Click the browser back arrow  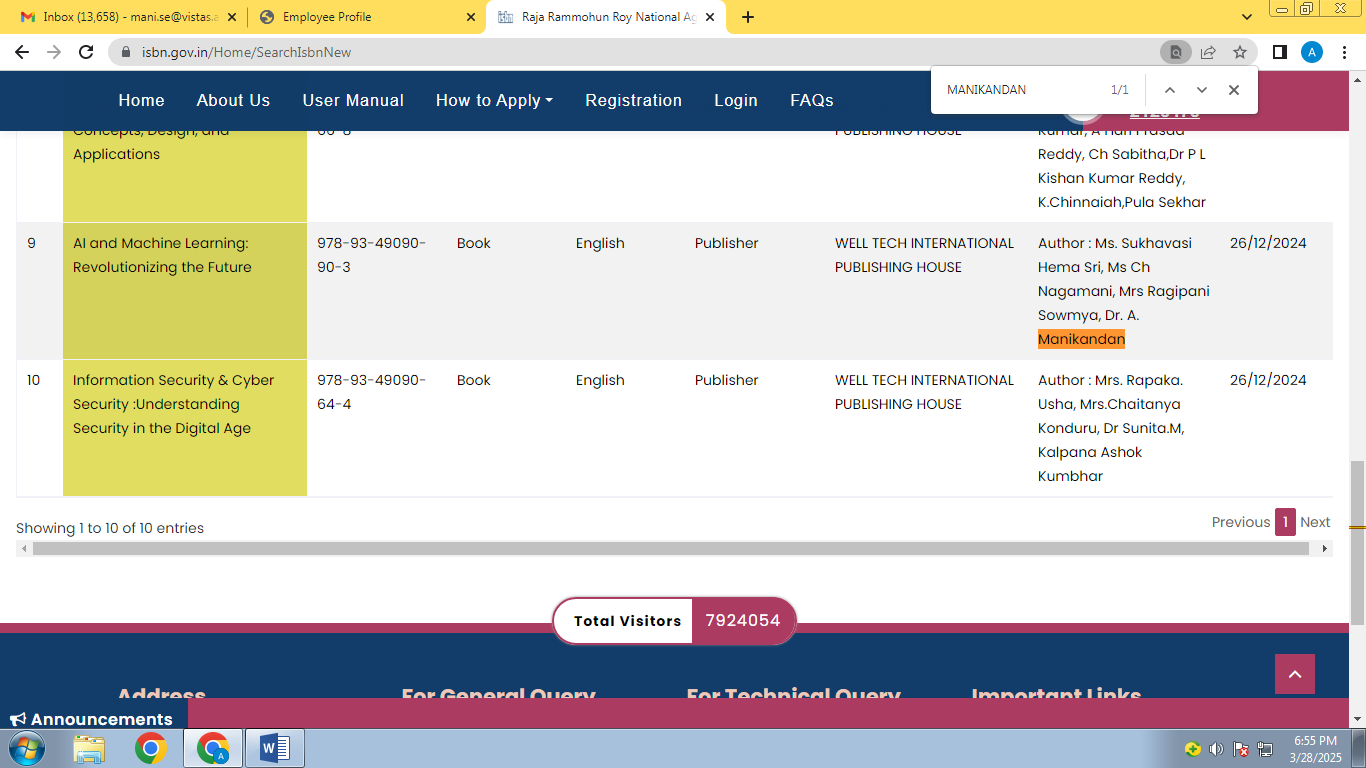coord(22,52)
